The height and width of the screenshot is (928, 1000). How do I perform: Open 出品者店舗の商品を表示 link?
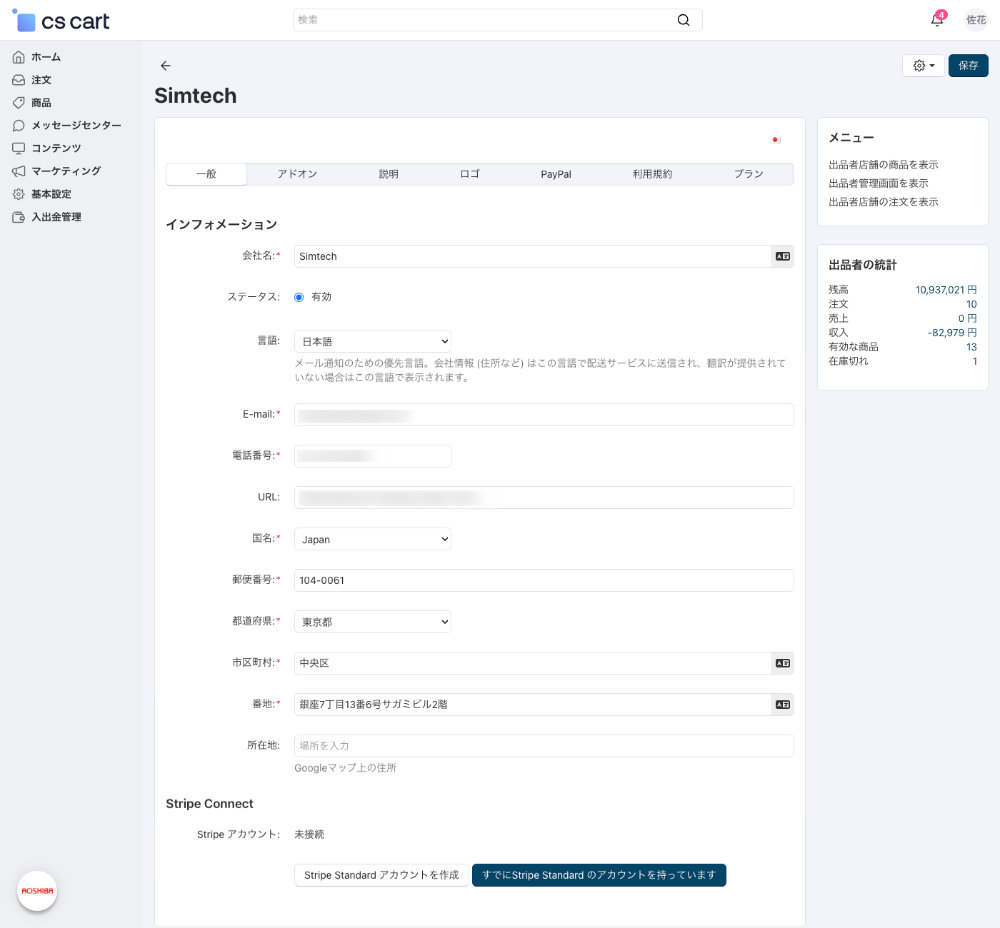click(883, 165)
